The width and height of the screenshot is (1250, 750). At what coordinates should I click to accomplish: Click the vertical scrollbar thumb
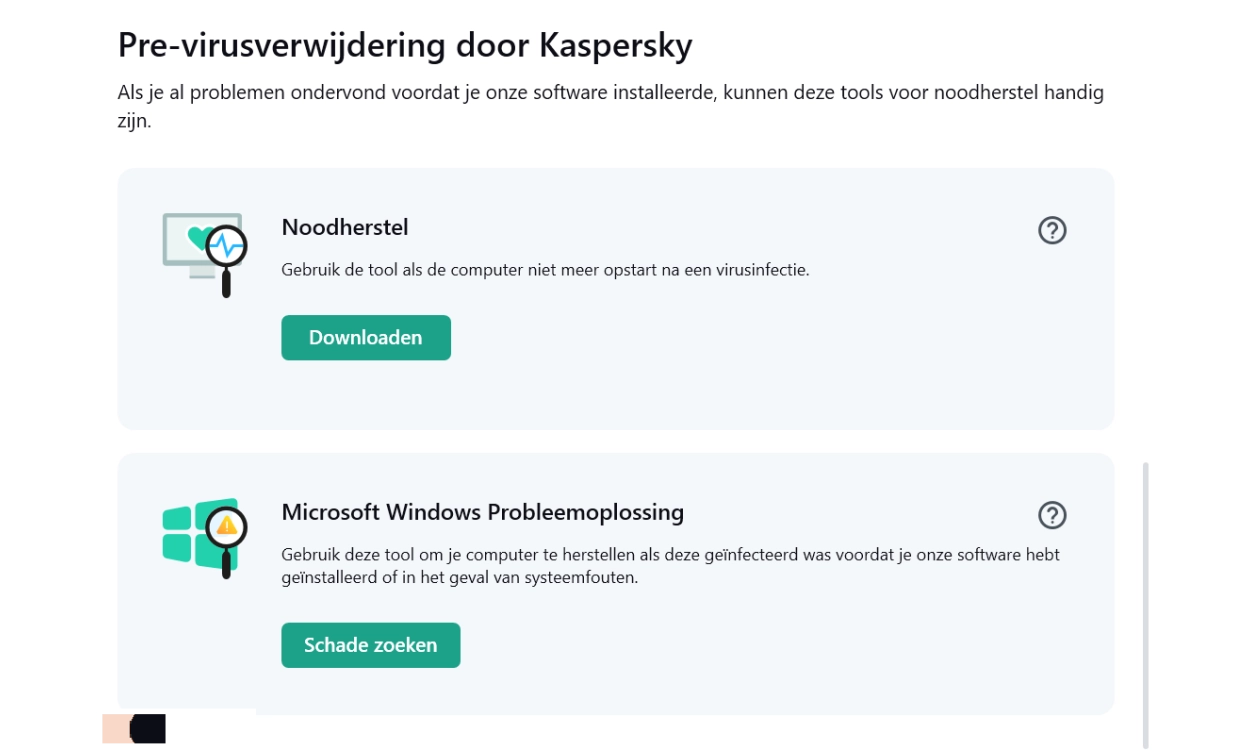1146,600
